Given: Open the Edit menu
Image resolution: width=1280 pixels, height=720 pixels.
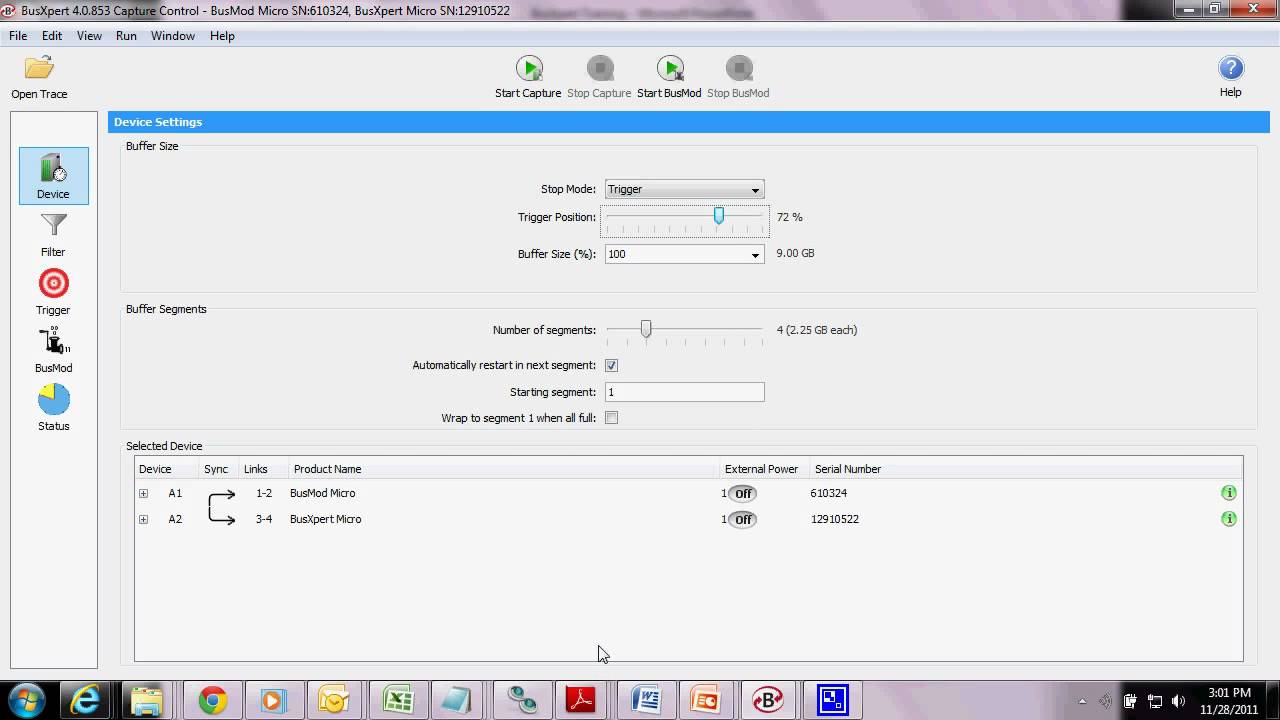Looking at the screenshot, I should [x=52, y=35].
